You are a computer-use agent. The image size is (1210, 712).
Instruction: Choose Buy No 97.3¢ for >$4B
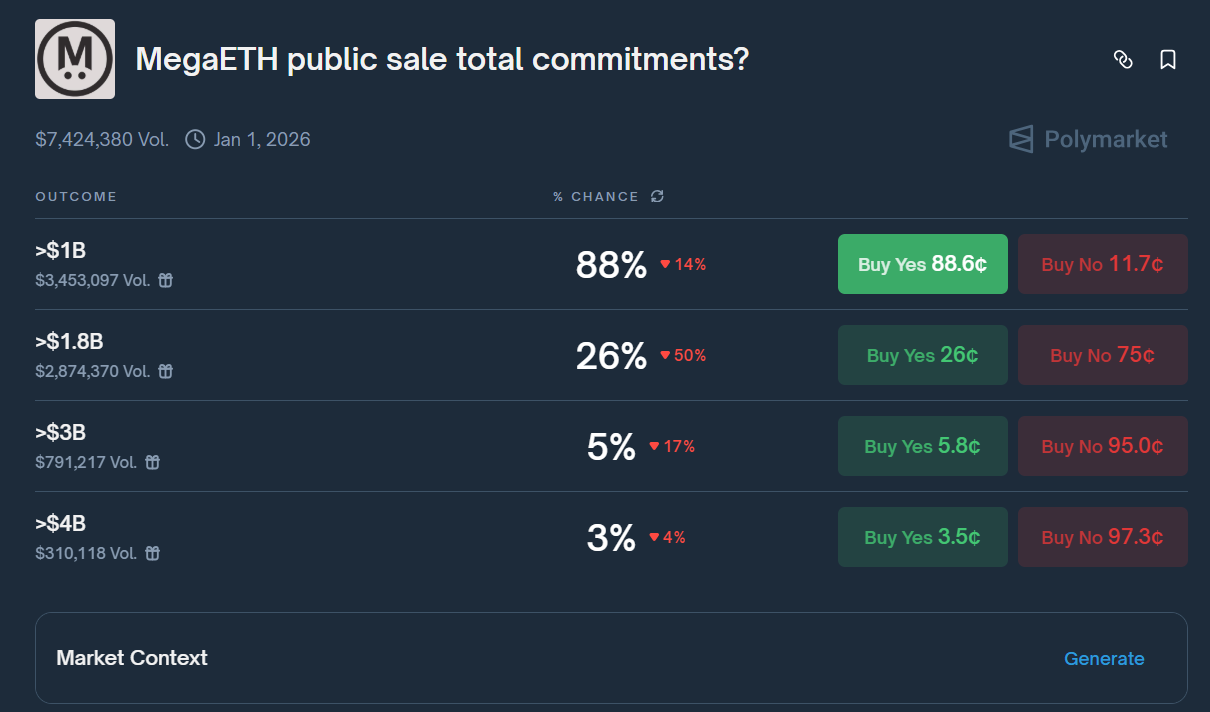(x=1102, y=537)
